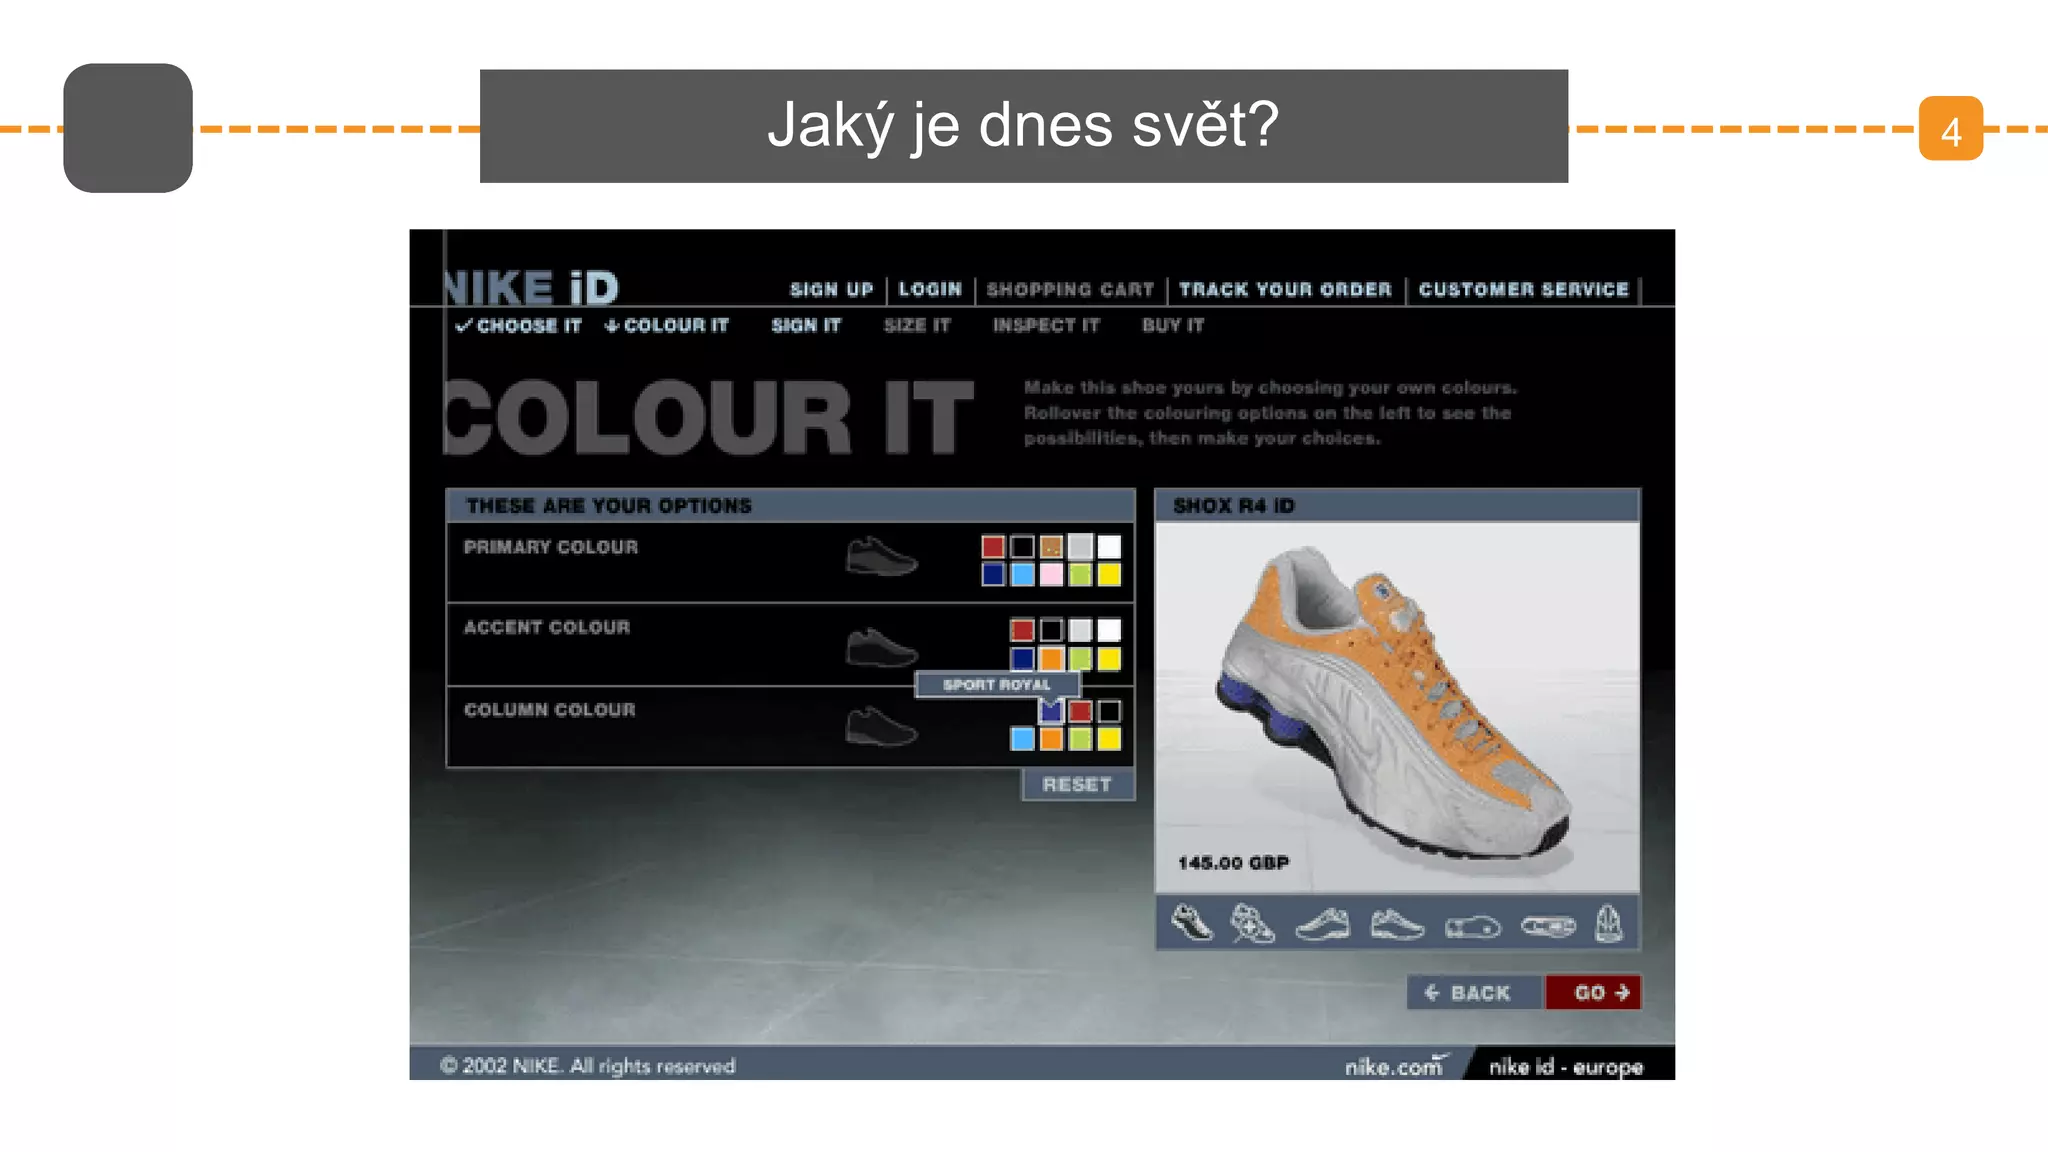The height and width of the screenshot is (1152, 2048).
Task: Set accent colour to white
Action: [x=1109, y=630]
